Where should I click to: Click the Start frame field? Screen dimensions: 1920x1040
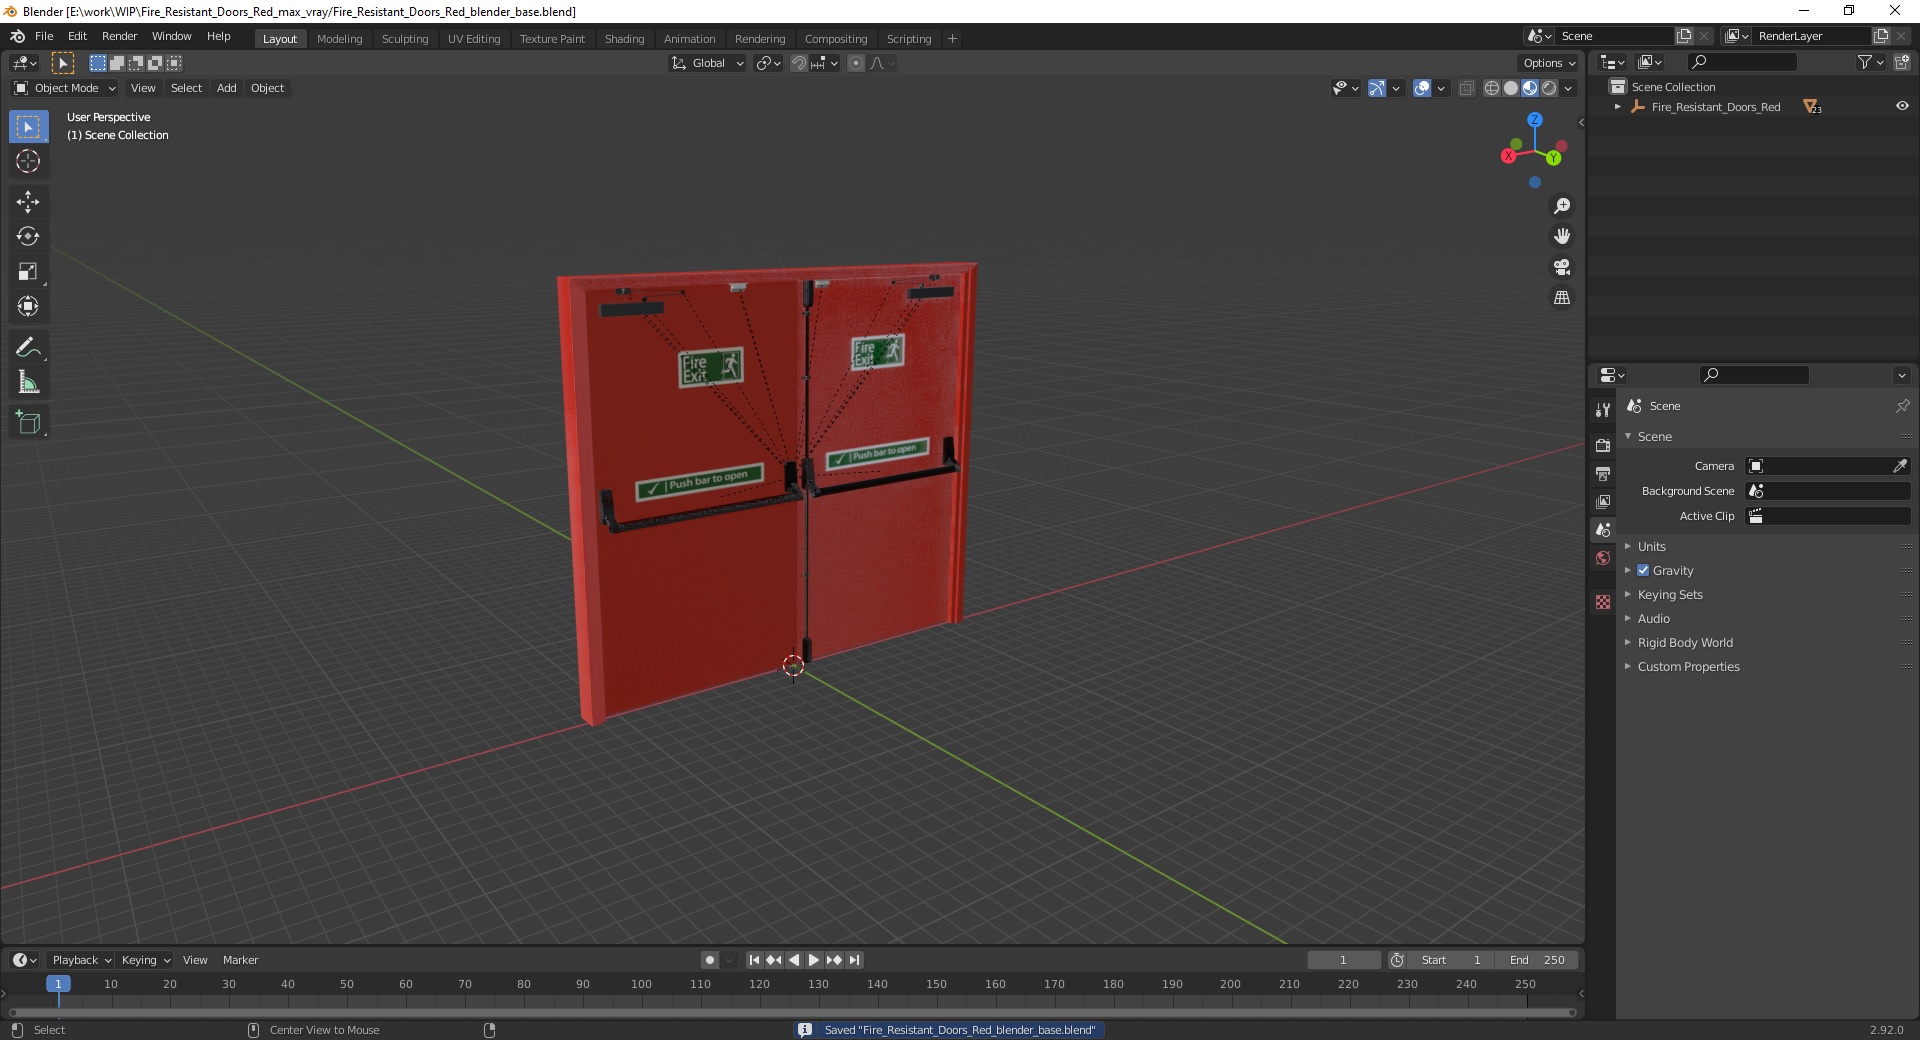click(1451, 960)
